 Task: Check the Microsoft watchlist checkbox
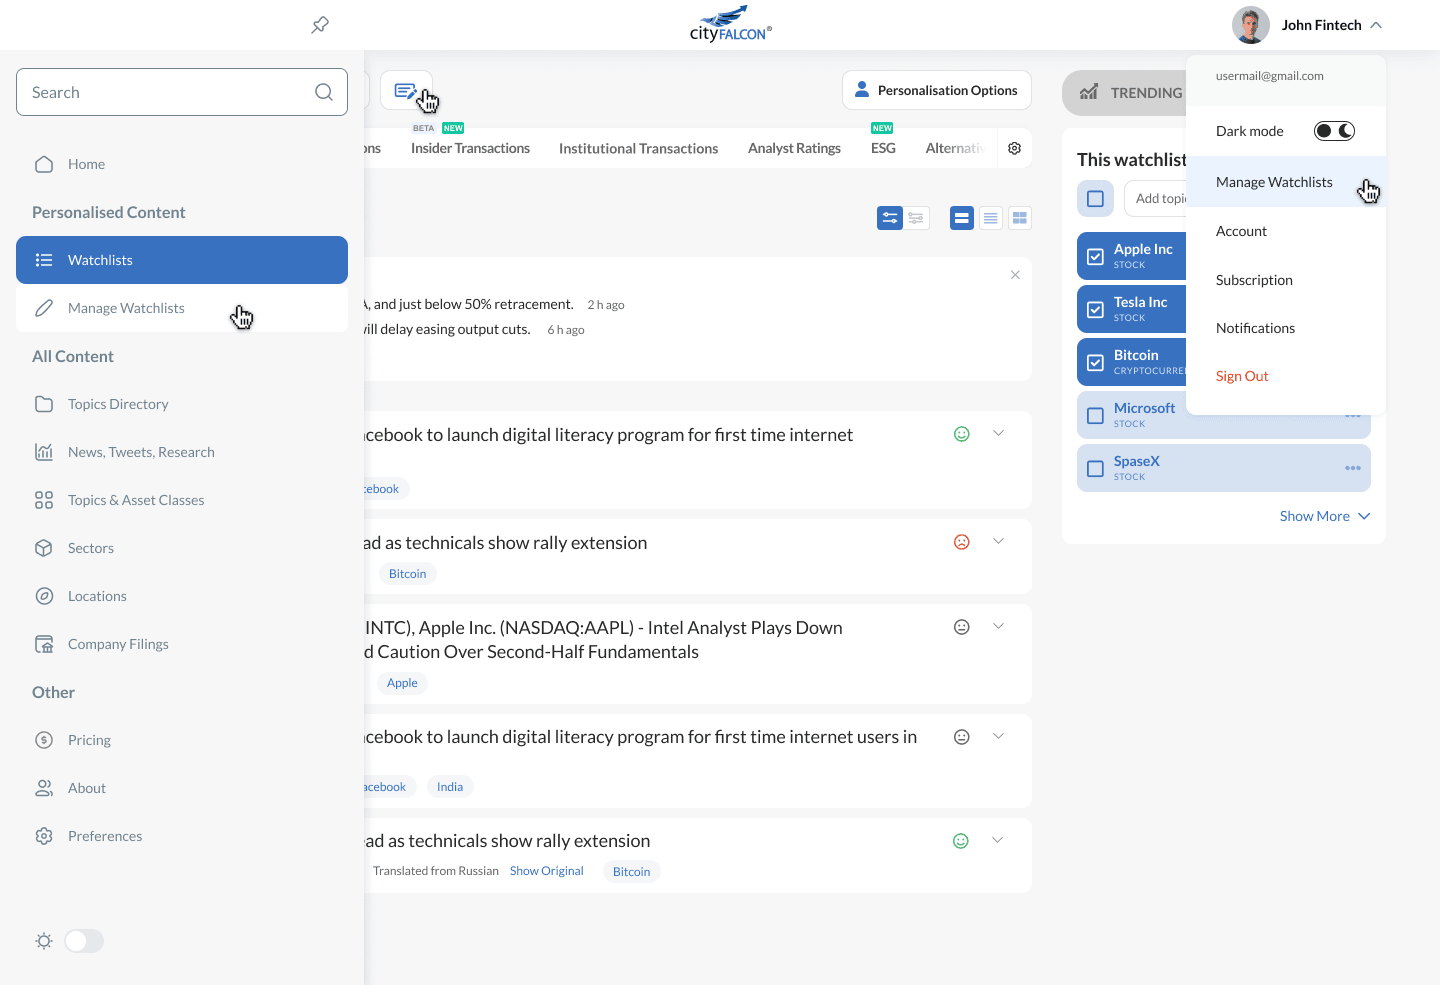[x=1095, y=415]
